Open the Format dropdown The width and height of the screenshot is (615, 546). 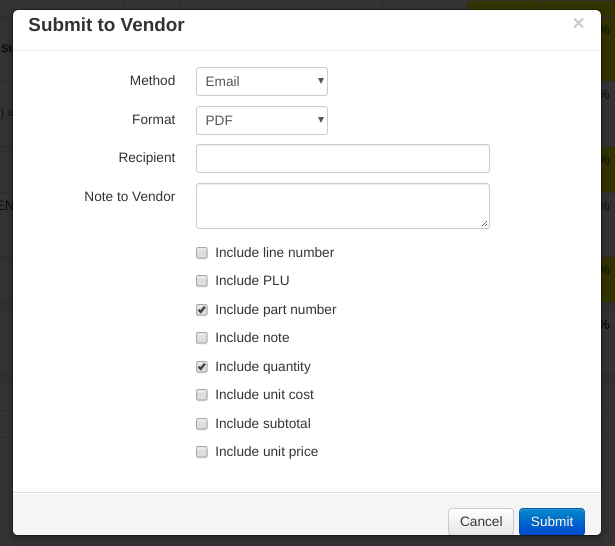tap(261, 120)
